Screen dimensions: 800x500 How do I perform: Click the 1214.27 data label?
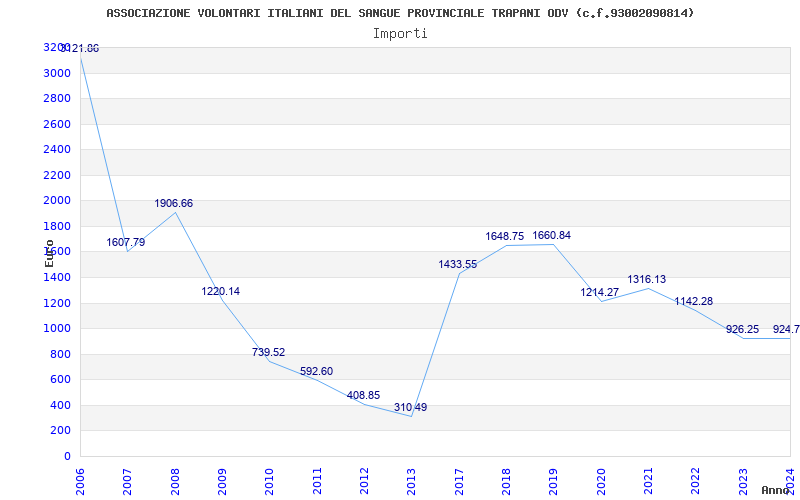click(x=599, y=293)
